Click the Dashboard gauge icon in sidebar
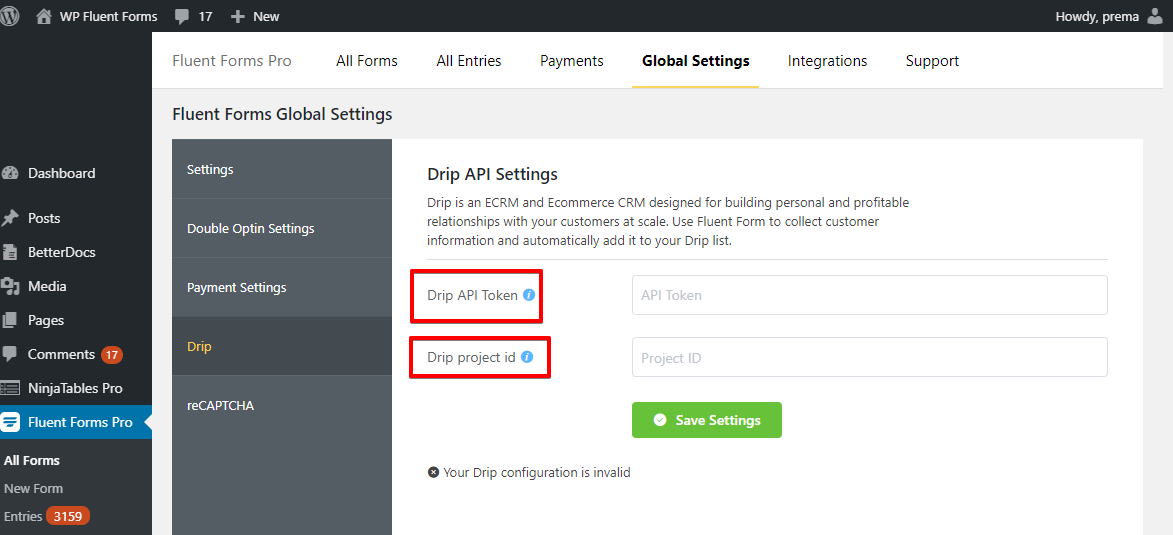Image resolution: width=1173 pixels, height=535 pixels. click(10, 174)
